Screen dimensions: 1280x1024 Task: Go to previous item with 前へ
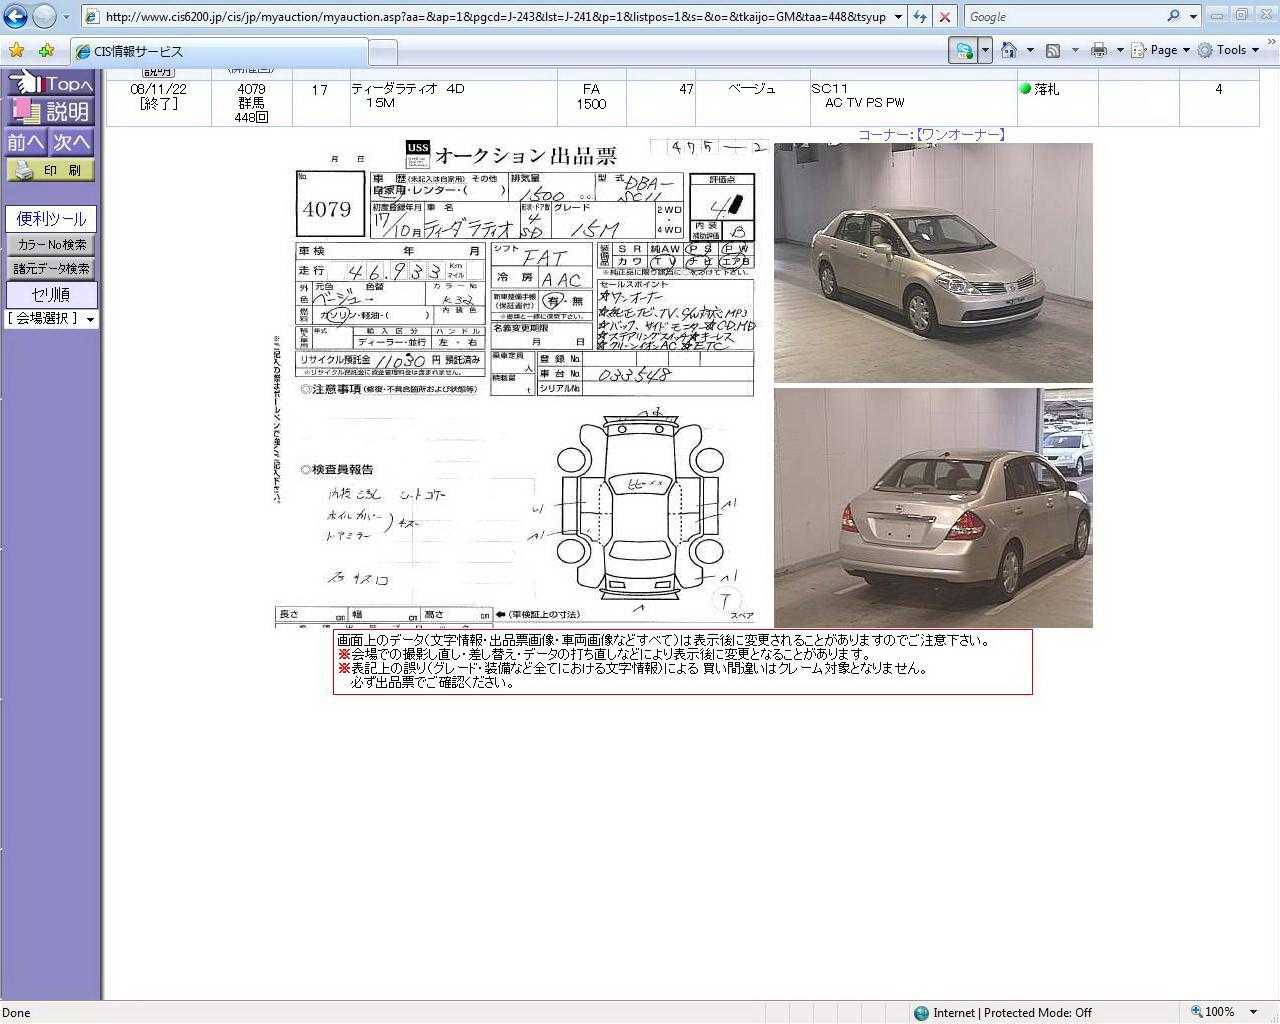coord(26,142)
